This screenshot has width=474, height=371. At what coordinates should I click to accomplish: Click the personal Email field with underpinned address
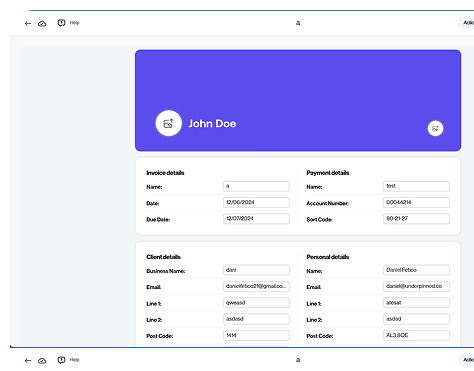tap(416, 286)
